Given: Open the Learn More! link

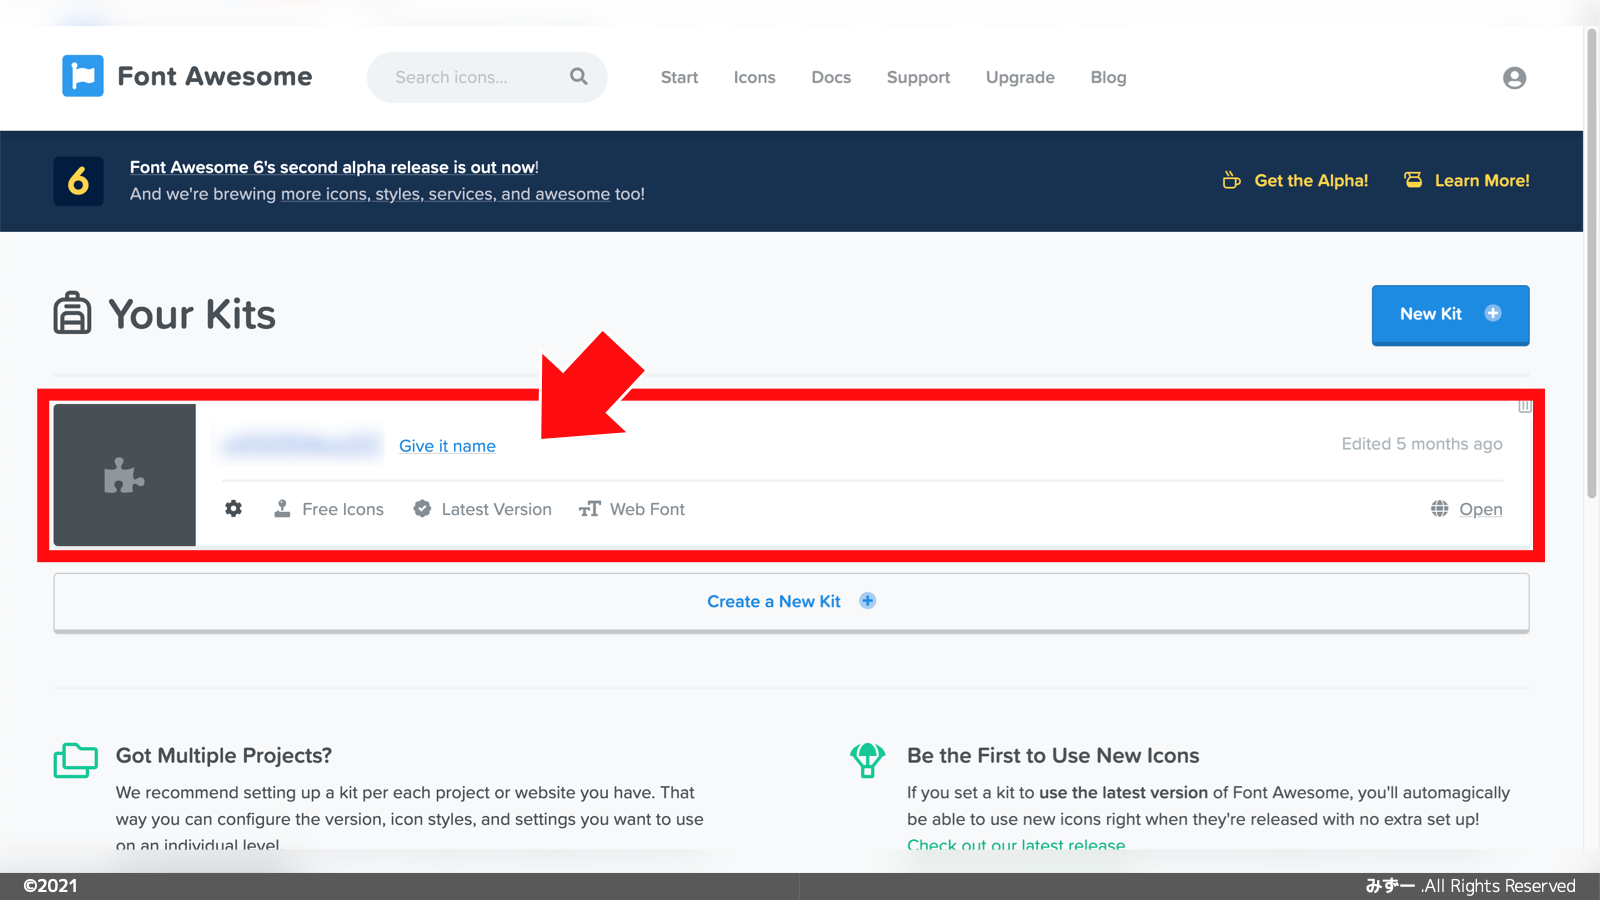Looking at the screenshot, I should (1482, 181).
